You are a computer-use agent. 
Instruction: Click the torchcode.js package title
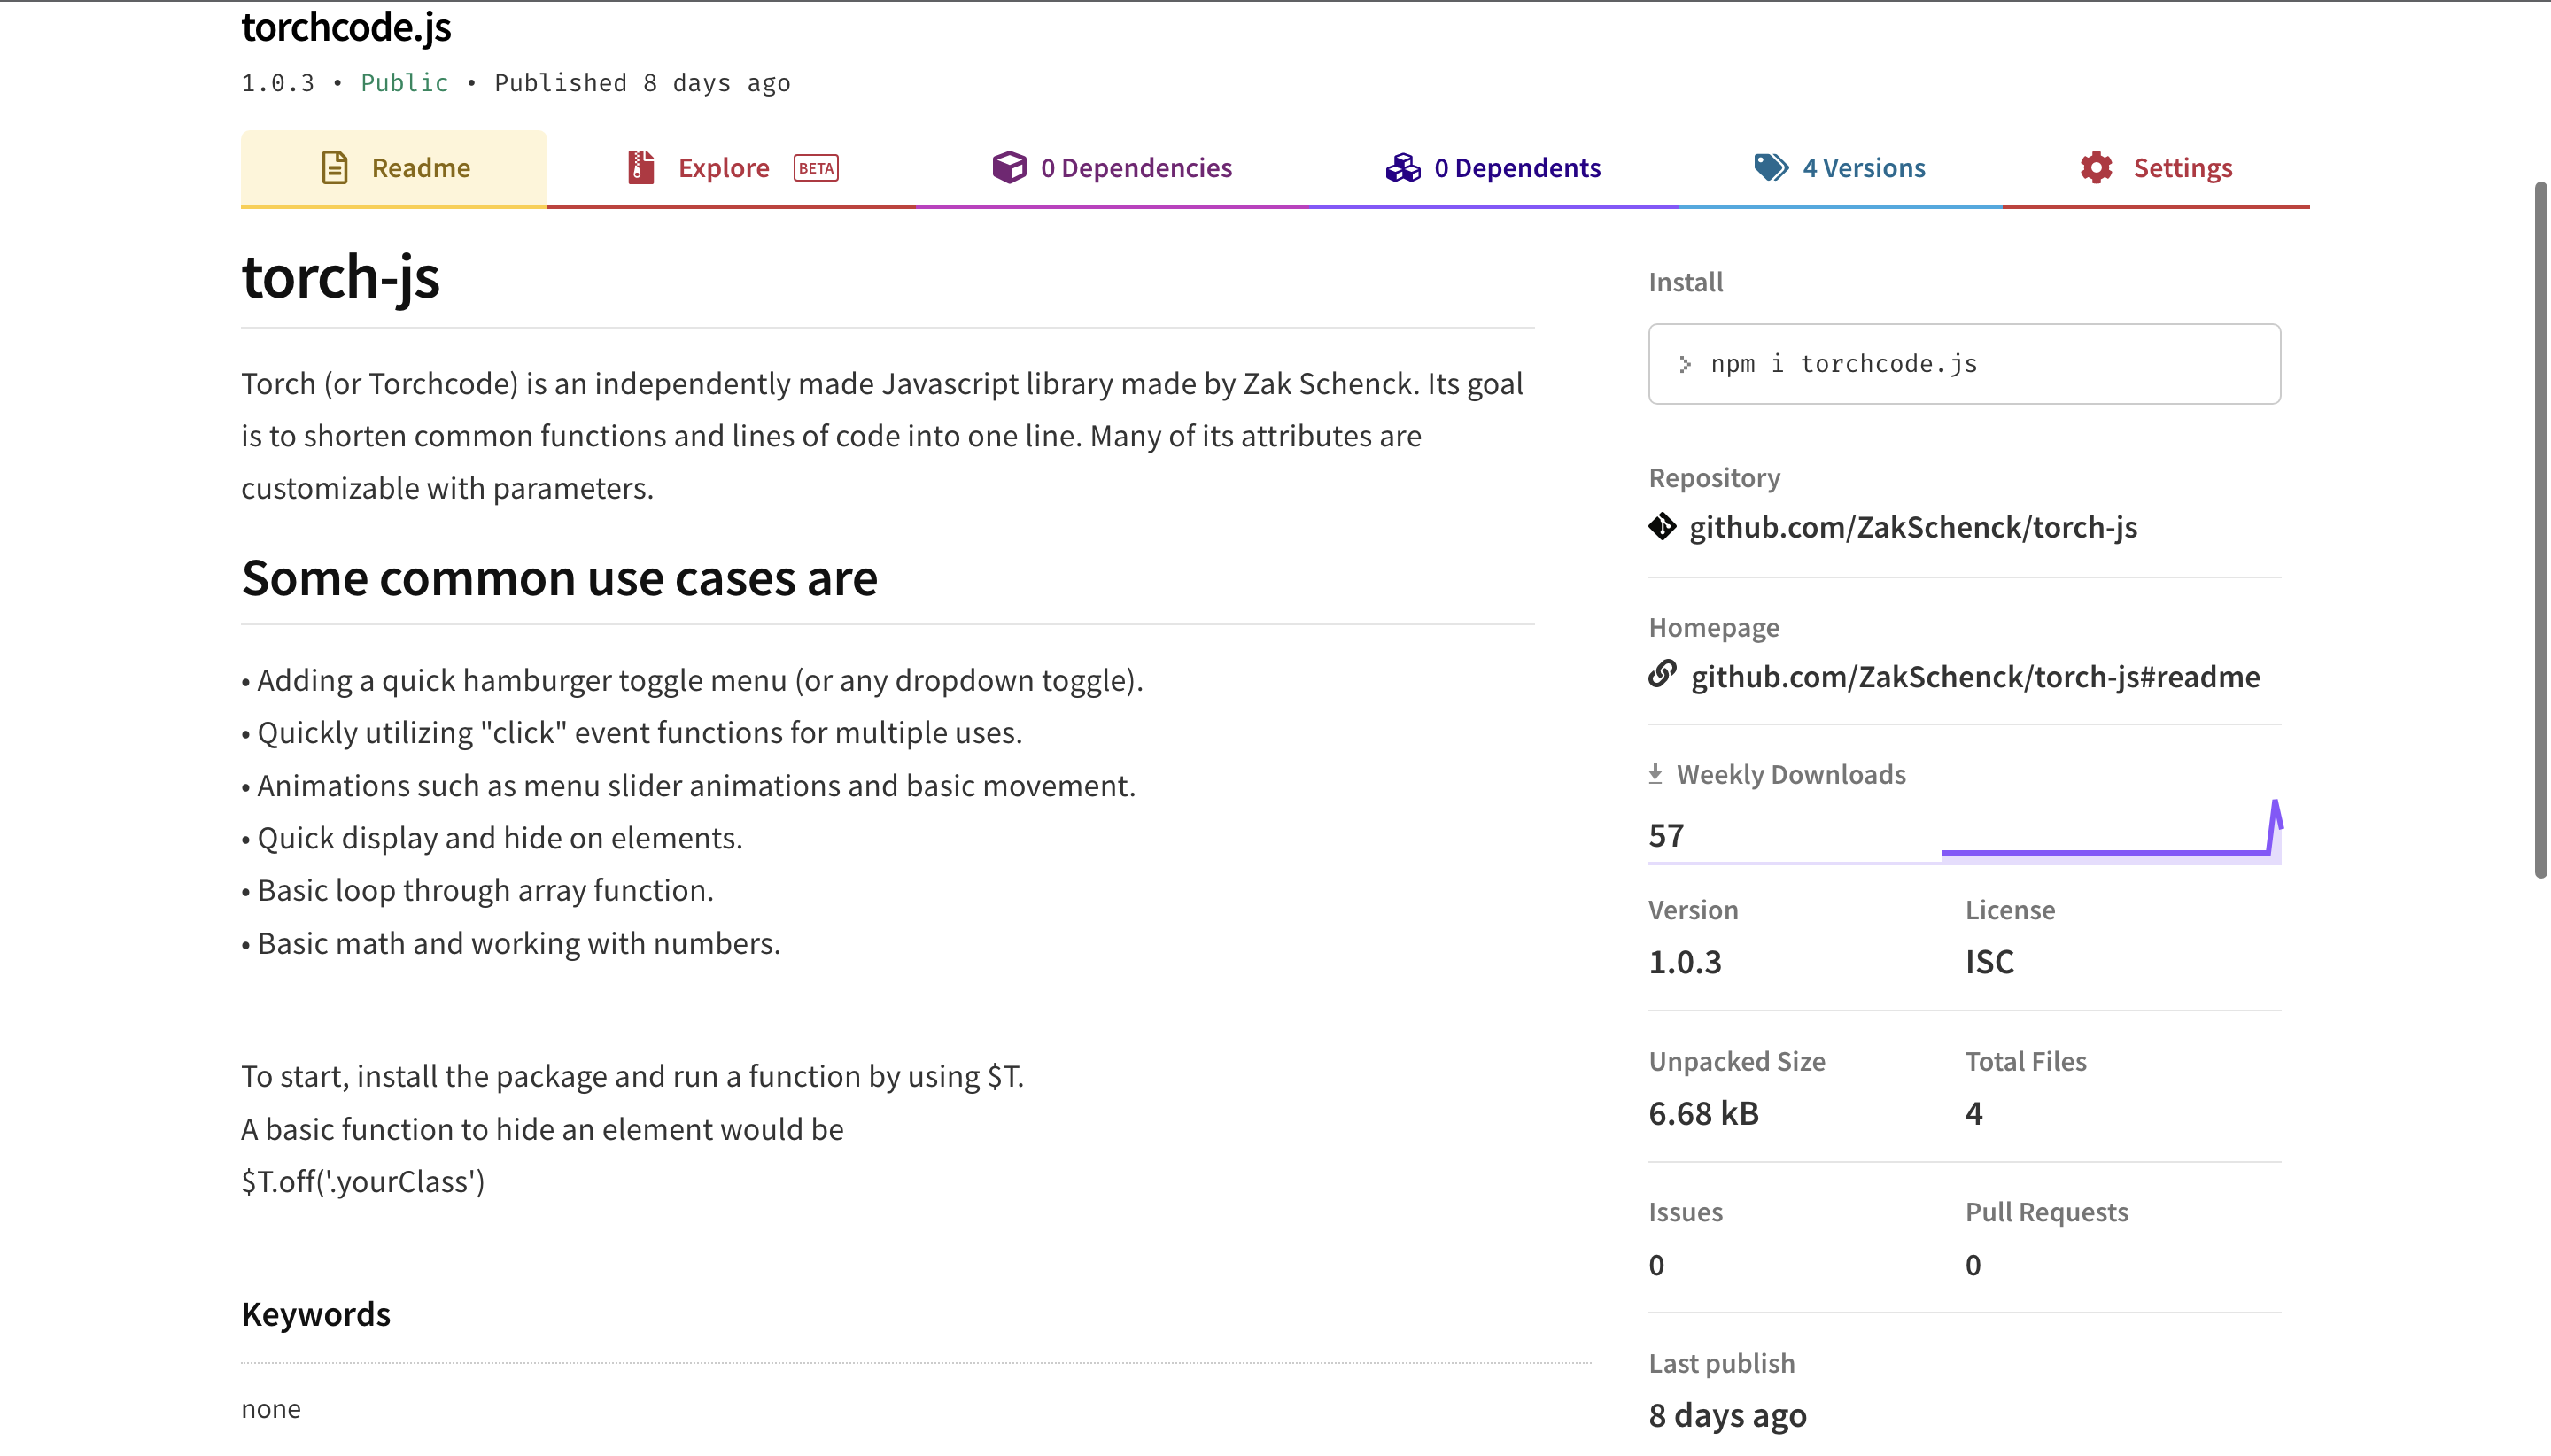click(x=346, y=27)
